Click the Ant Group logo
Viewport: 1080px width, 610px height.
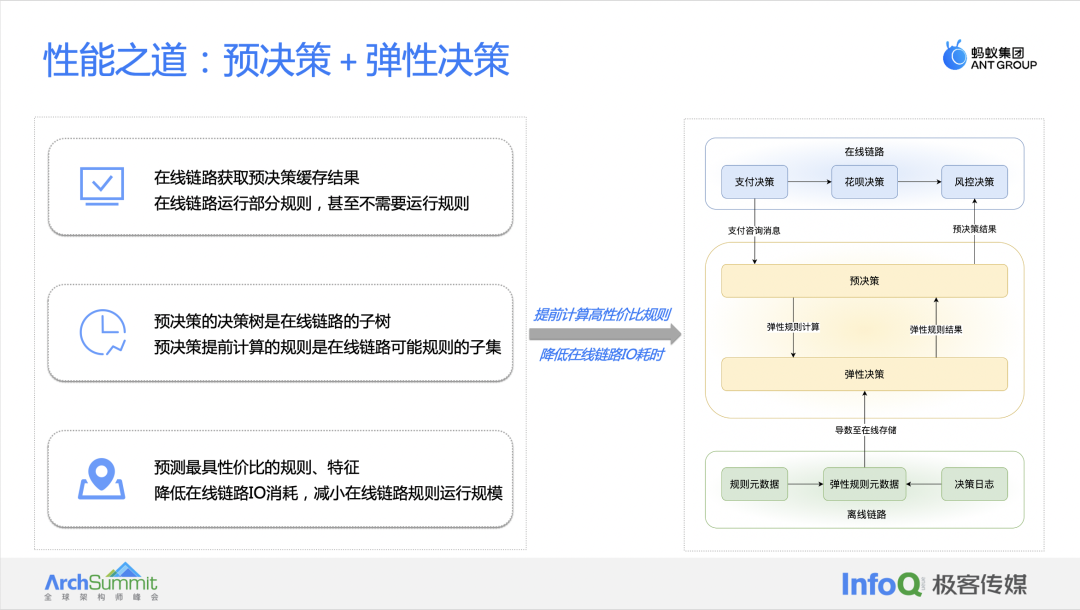coord(990,56)
